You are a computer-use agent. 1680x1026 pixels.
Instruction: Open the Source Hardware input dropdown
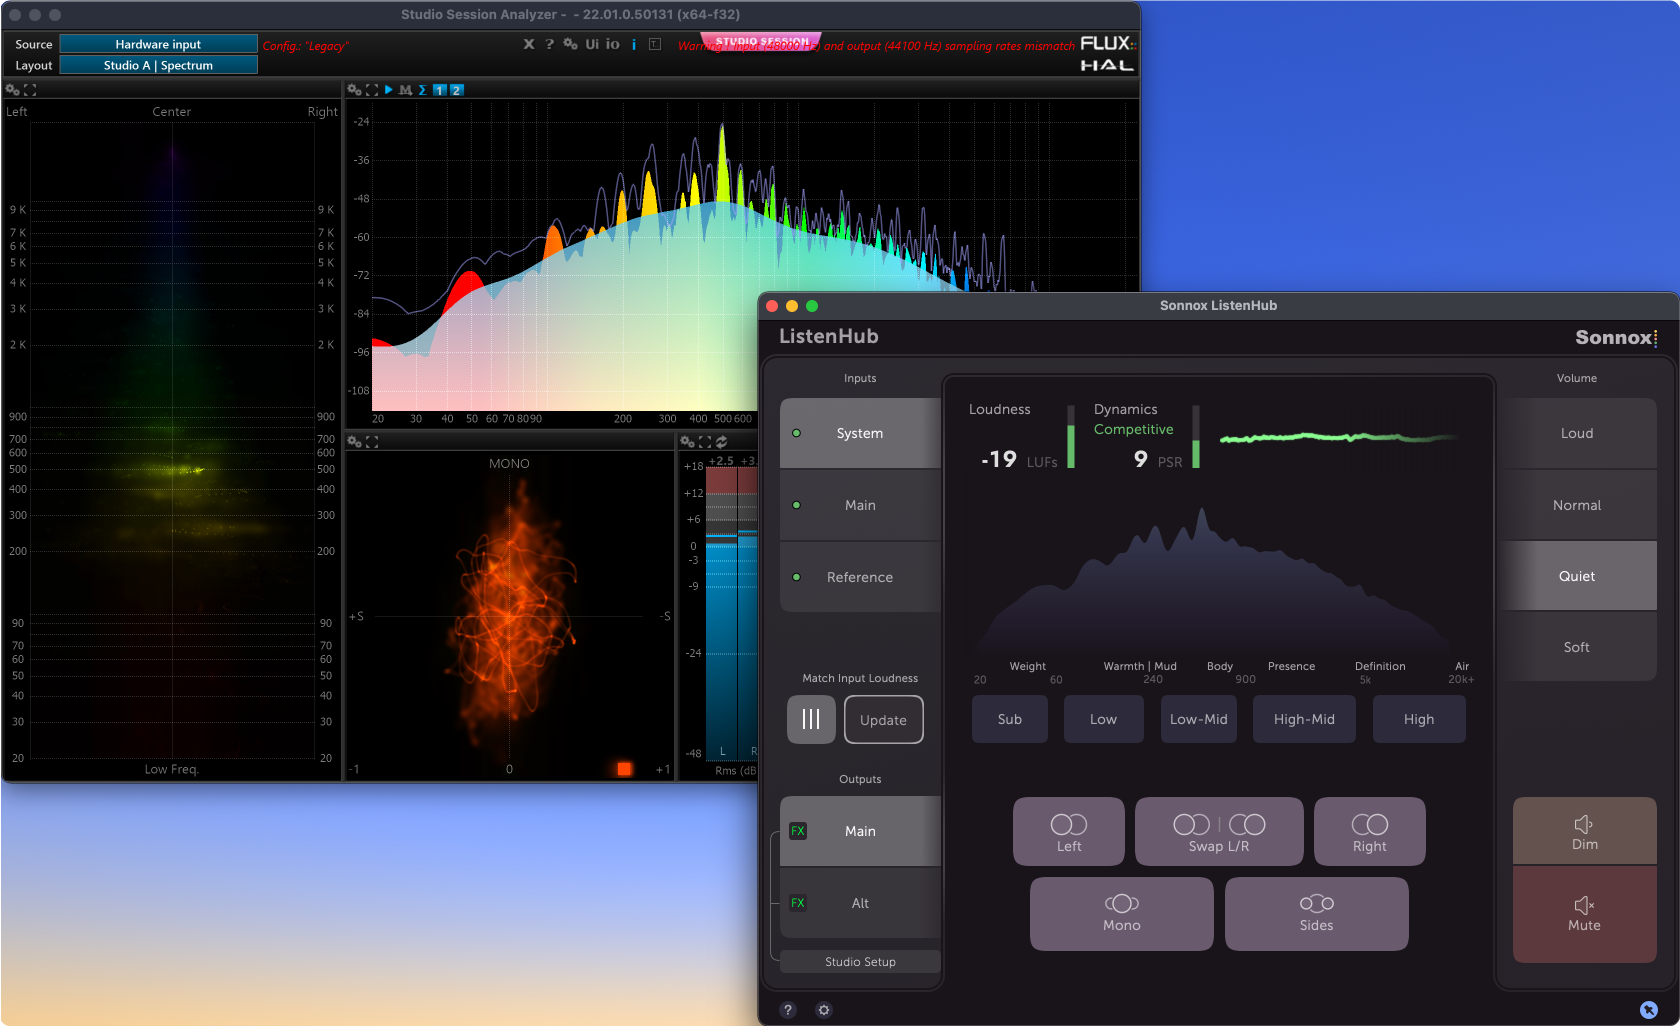click(x=158, y=44)
